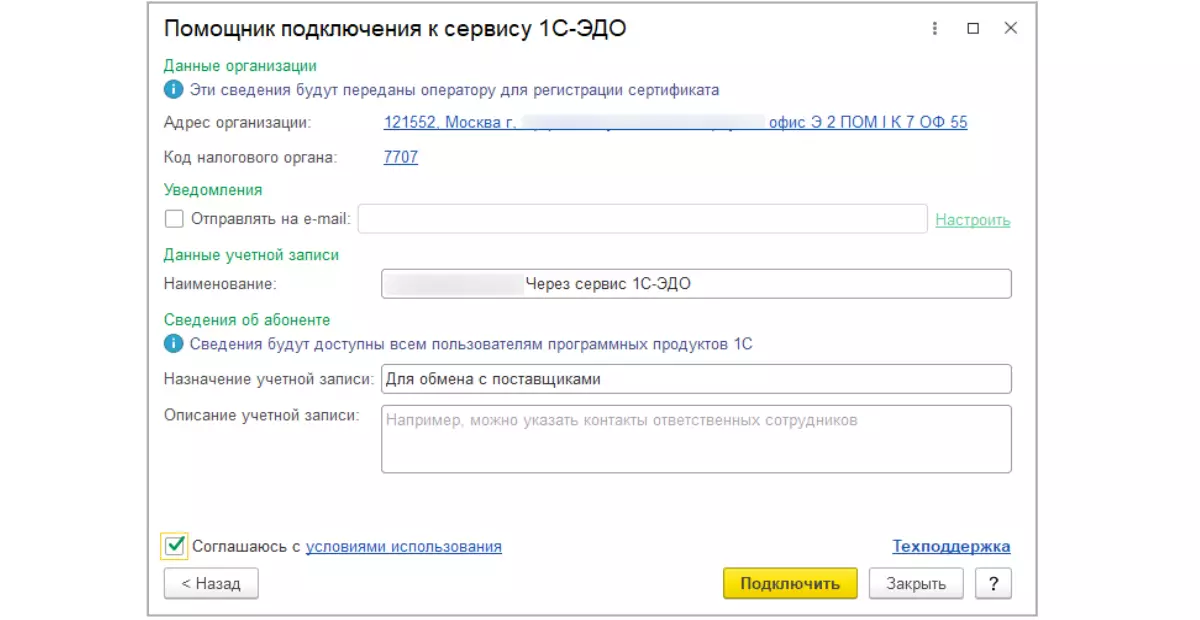Uncheck the Соглашаюсь с условиями checkbox
This screenshot has width=1200, height=620.
[x=175, y=546]
